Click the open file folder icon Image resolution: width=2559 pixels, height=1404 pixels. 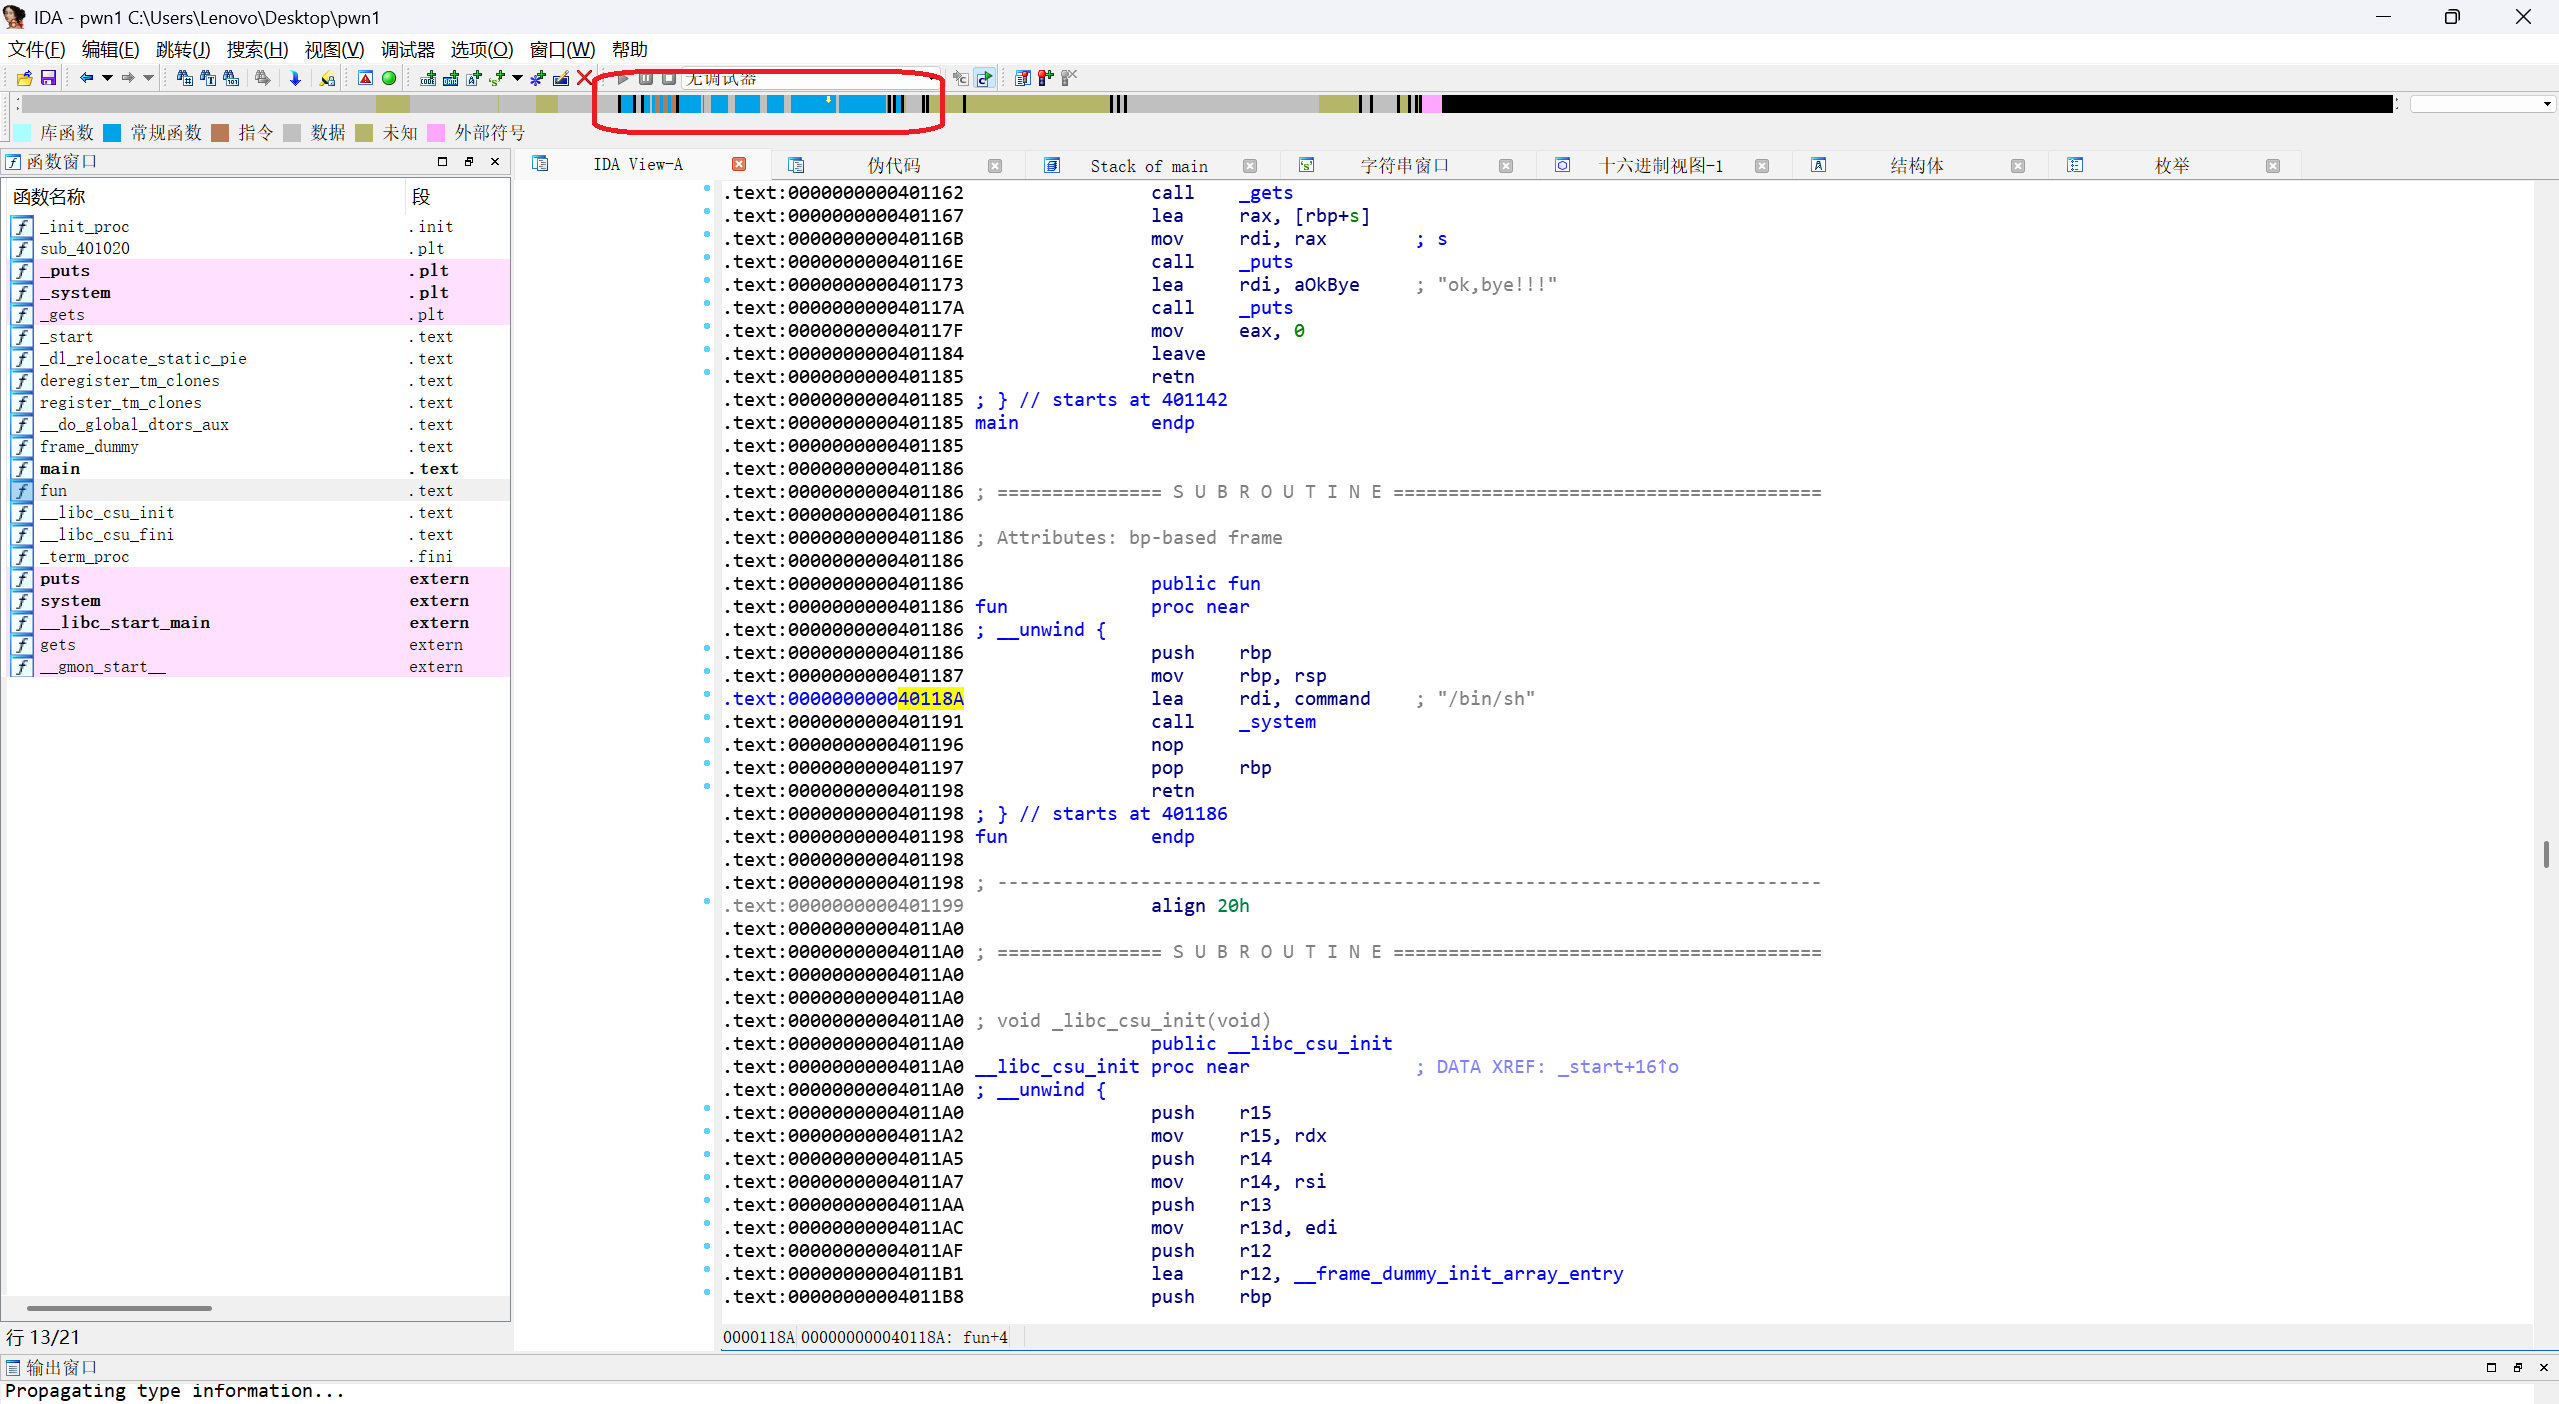[x=24, y=78]
